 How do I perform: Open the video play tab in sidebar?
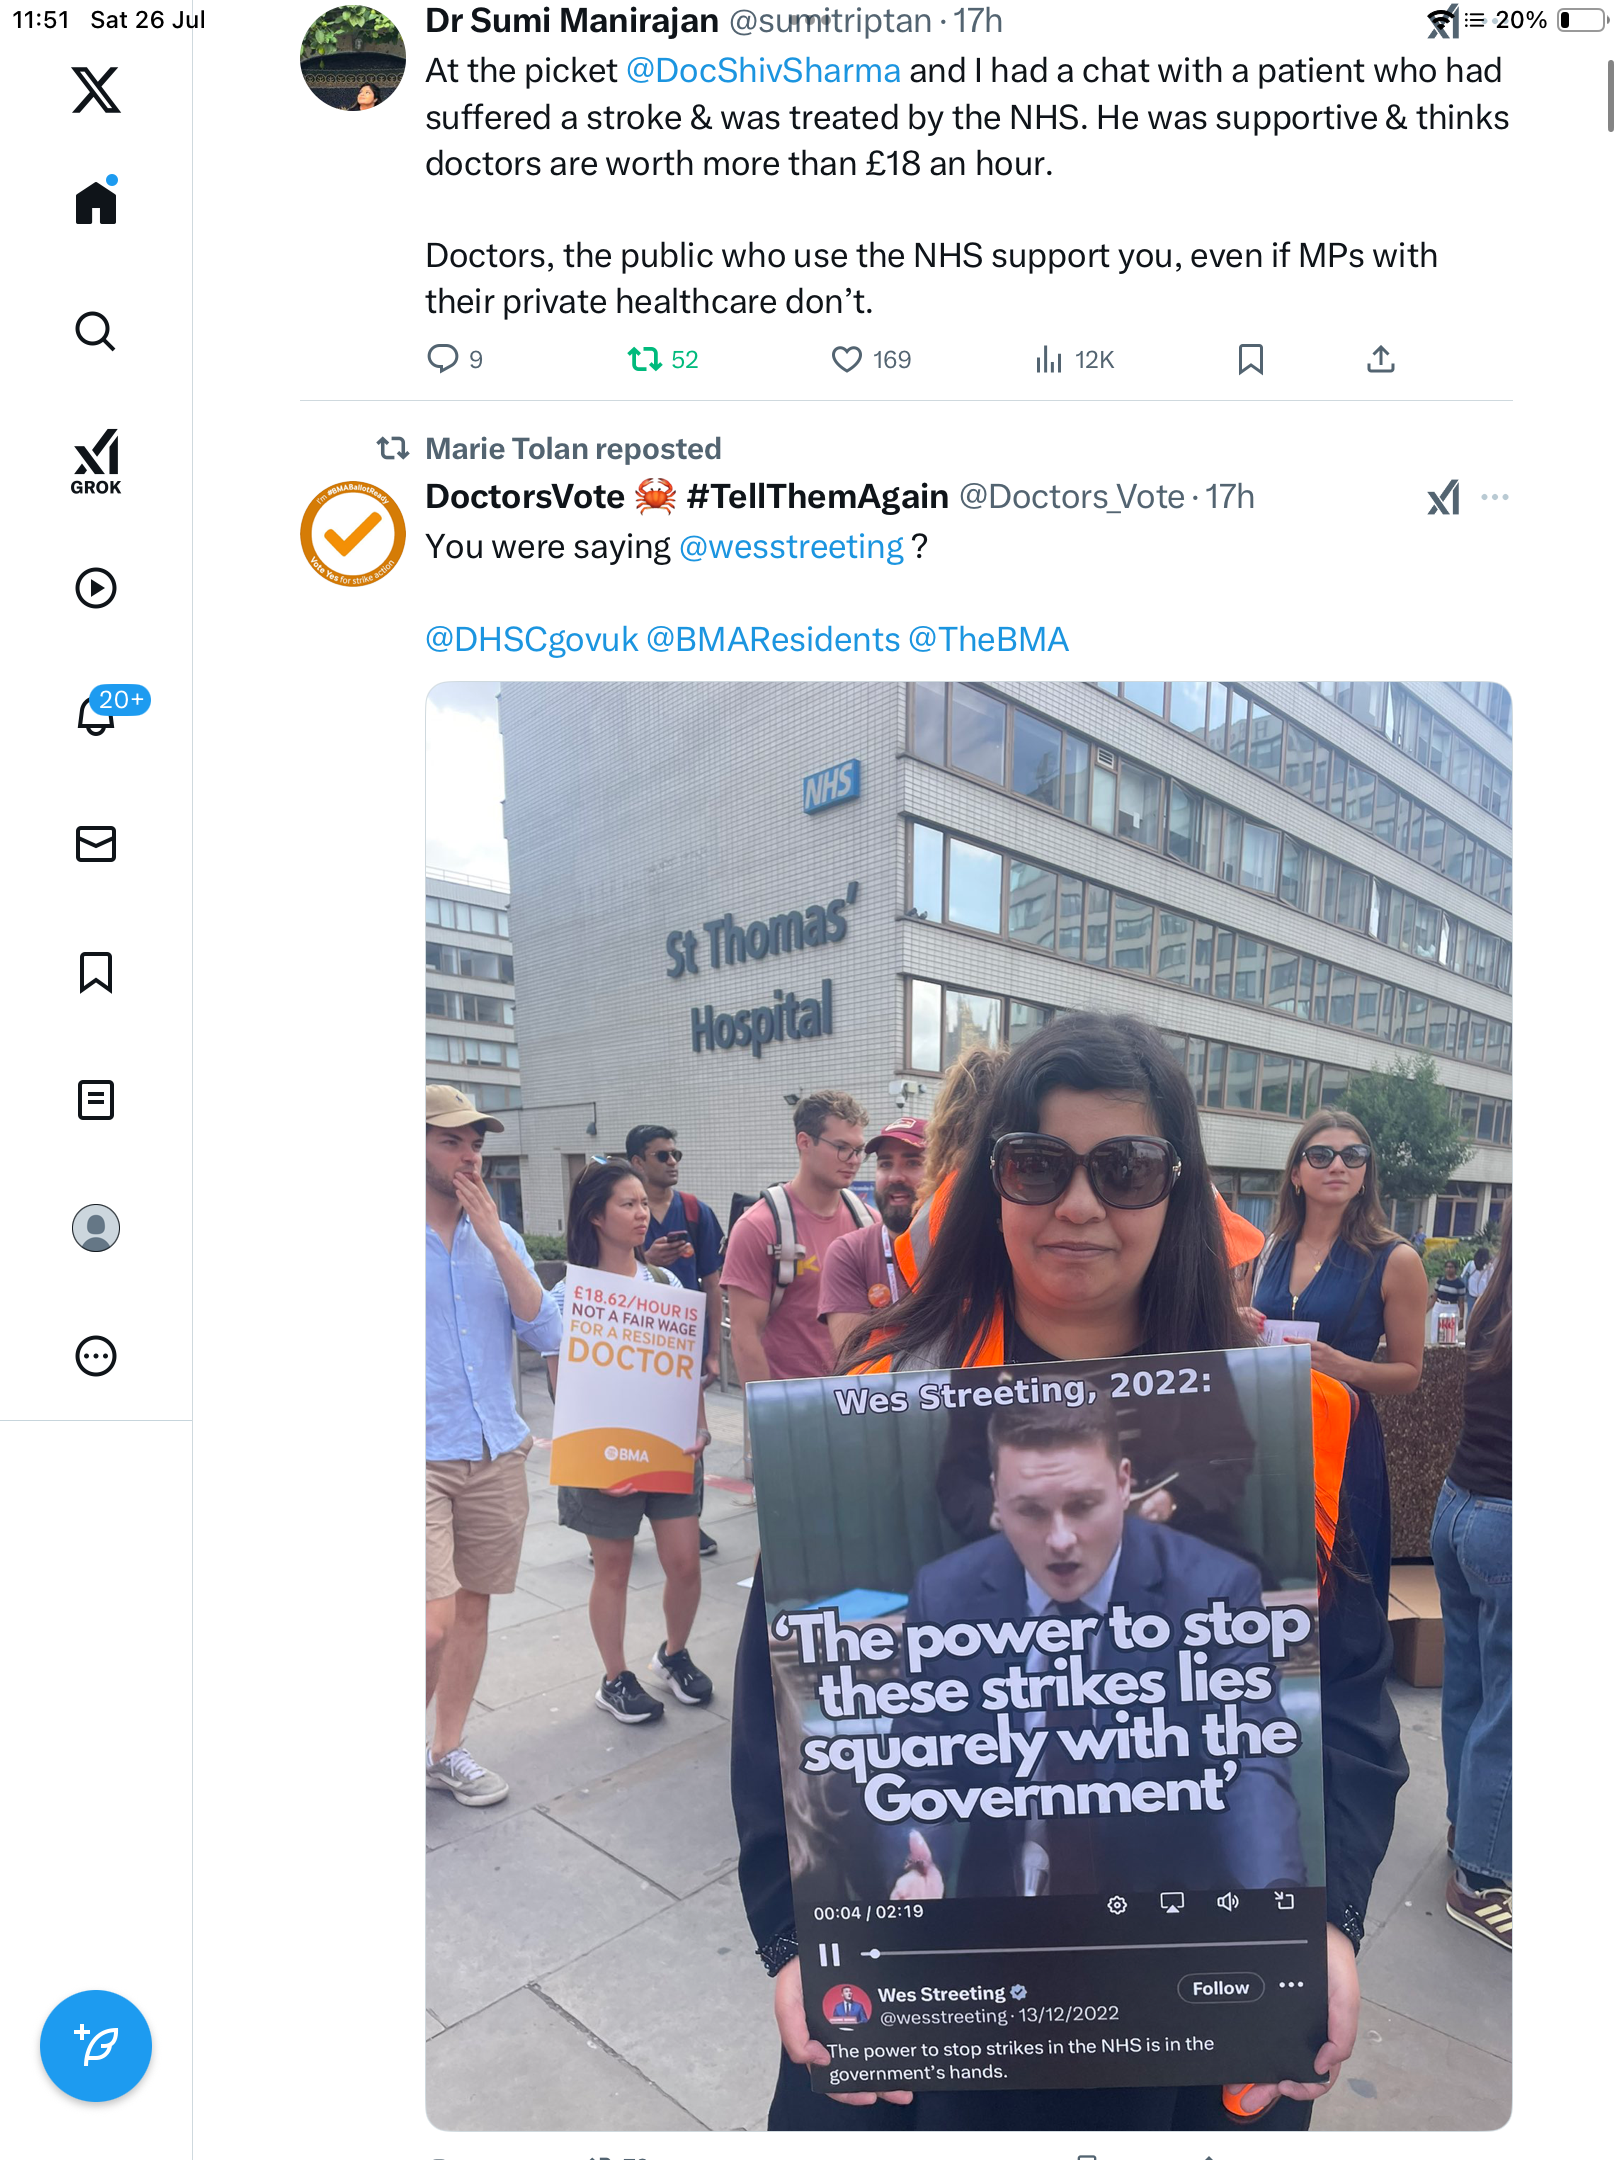96,588
